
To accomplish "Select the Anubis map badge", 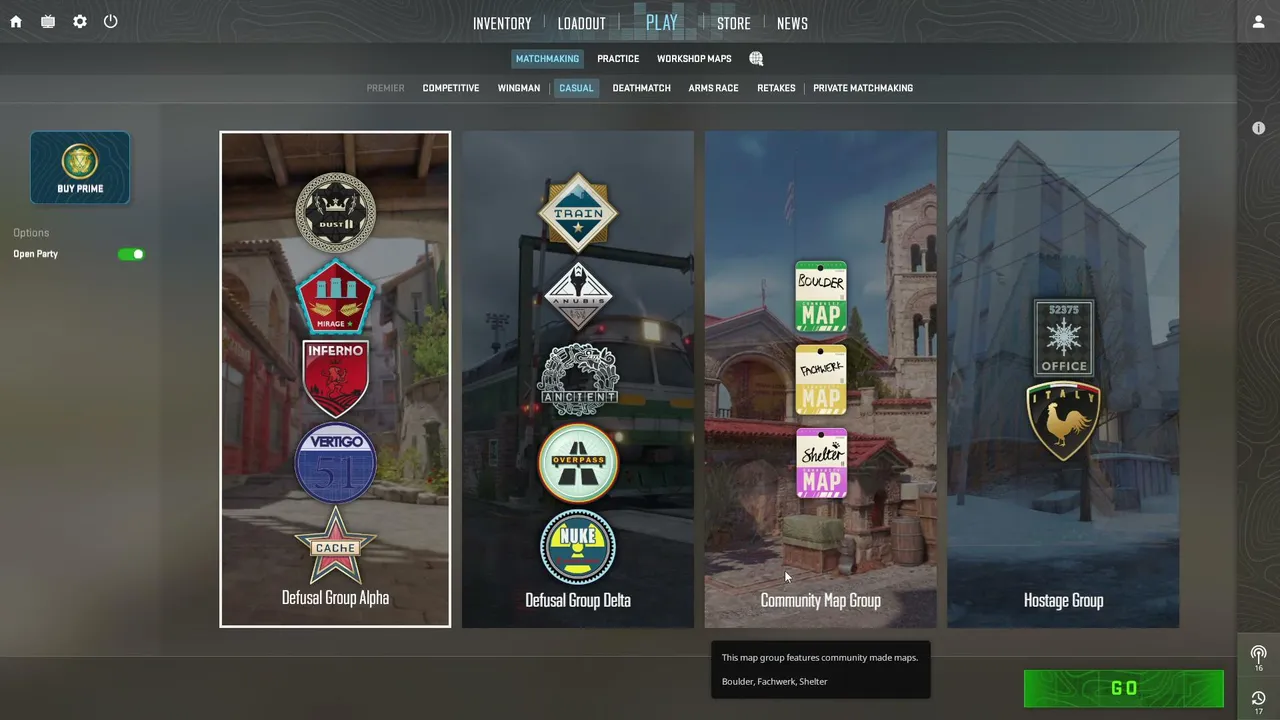I will [x=578, y=297].
